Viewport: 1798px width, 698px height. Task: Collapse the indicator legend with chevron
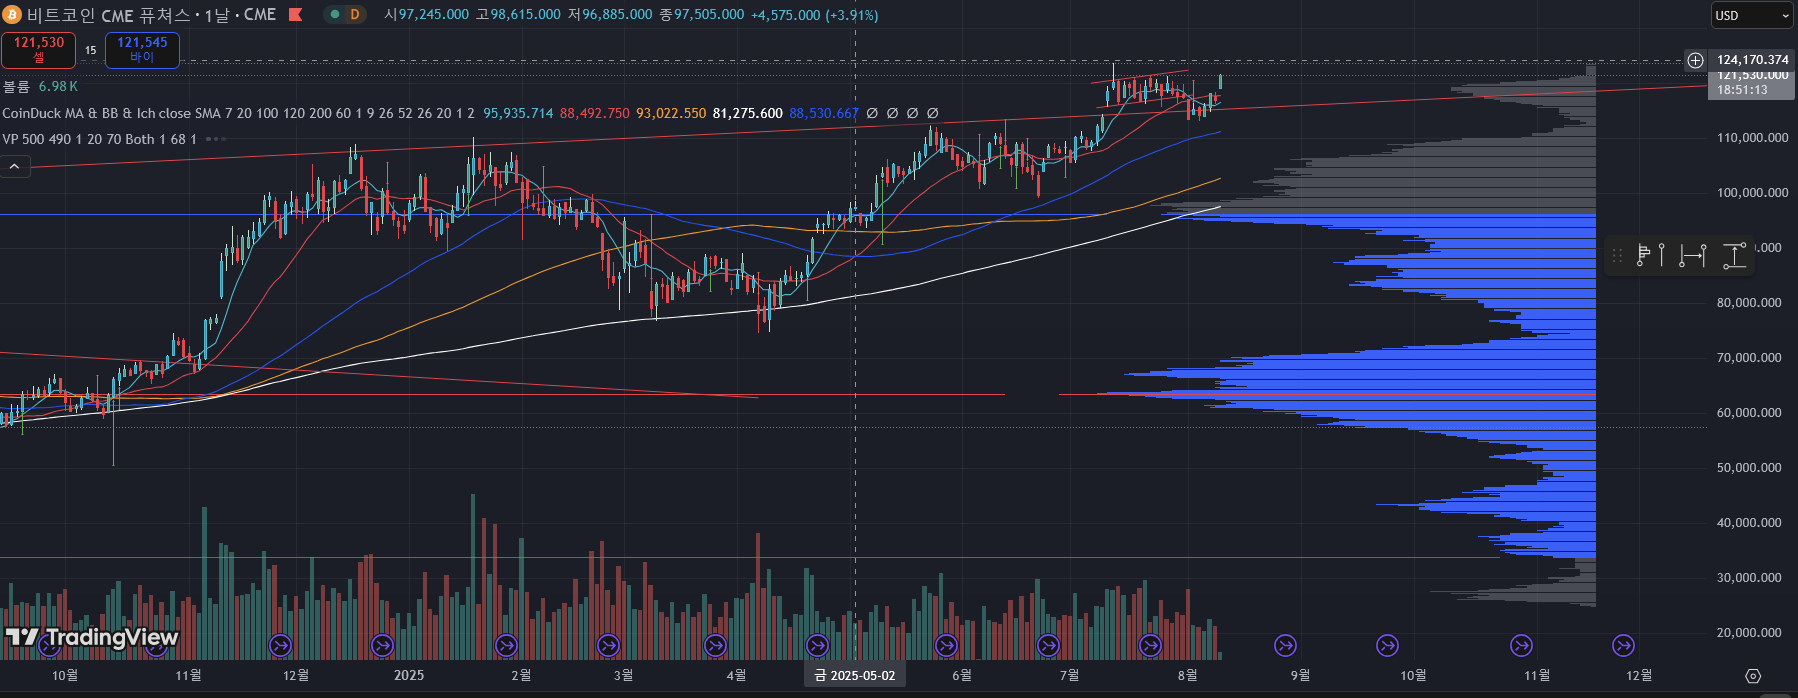[x=15, y=166]
